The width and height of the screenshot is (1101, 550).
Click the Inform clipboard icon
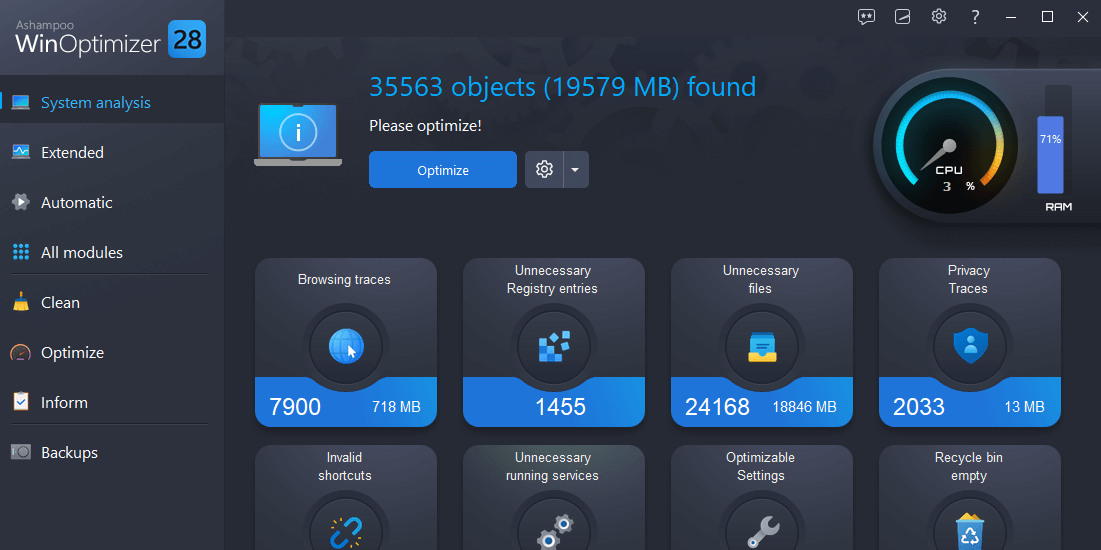20,402
